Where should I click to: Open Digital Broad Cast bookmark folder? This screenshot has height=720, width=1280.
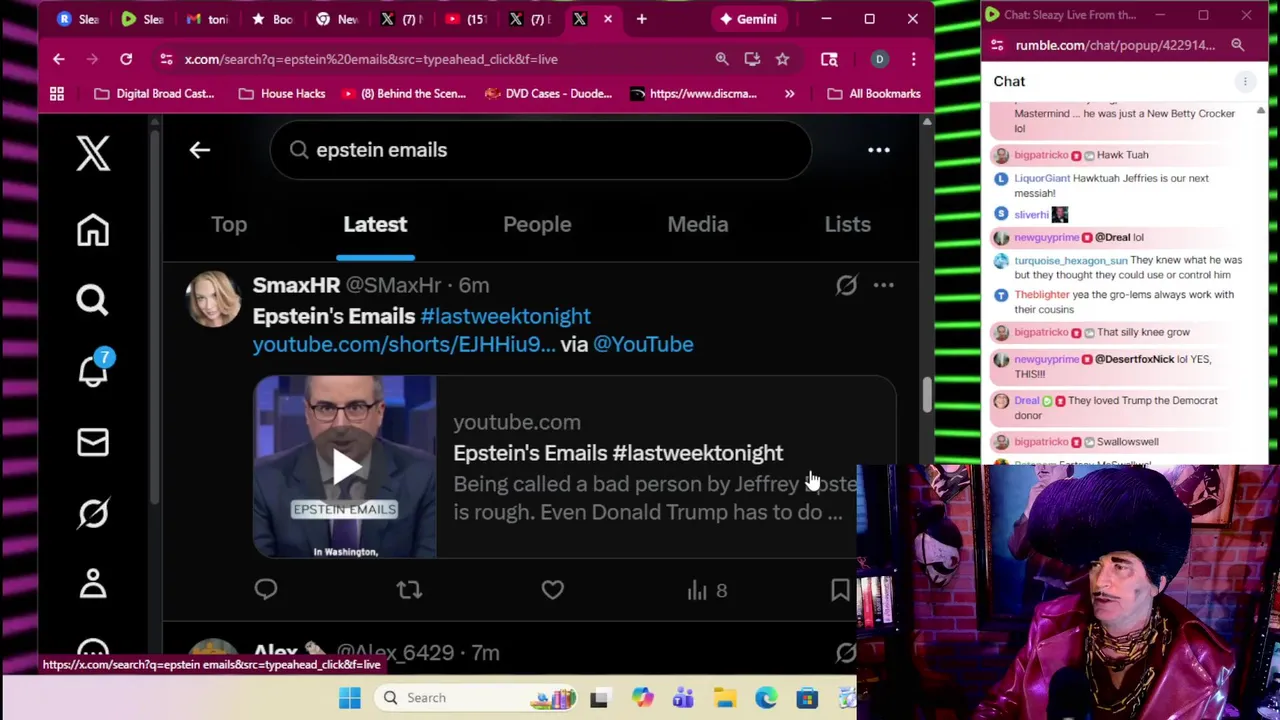pyautogui.click(x=154, y=94)
